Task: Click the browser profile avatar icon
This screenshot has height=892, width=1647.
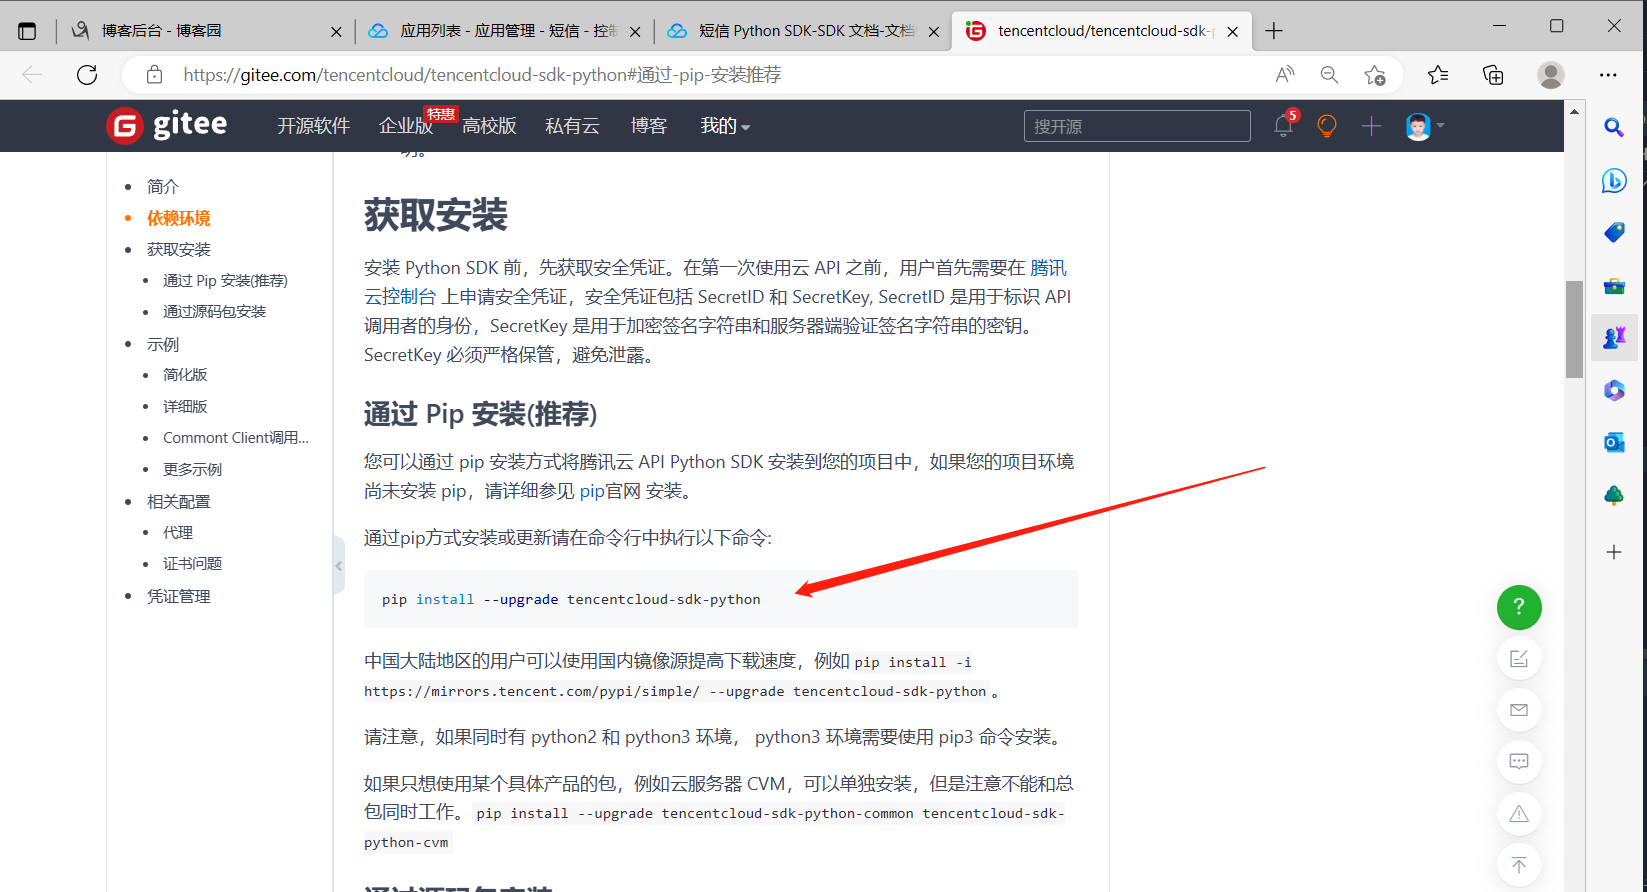Action: 1551,75
